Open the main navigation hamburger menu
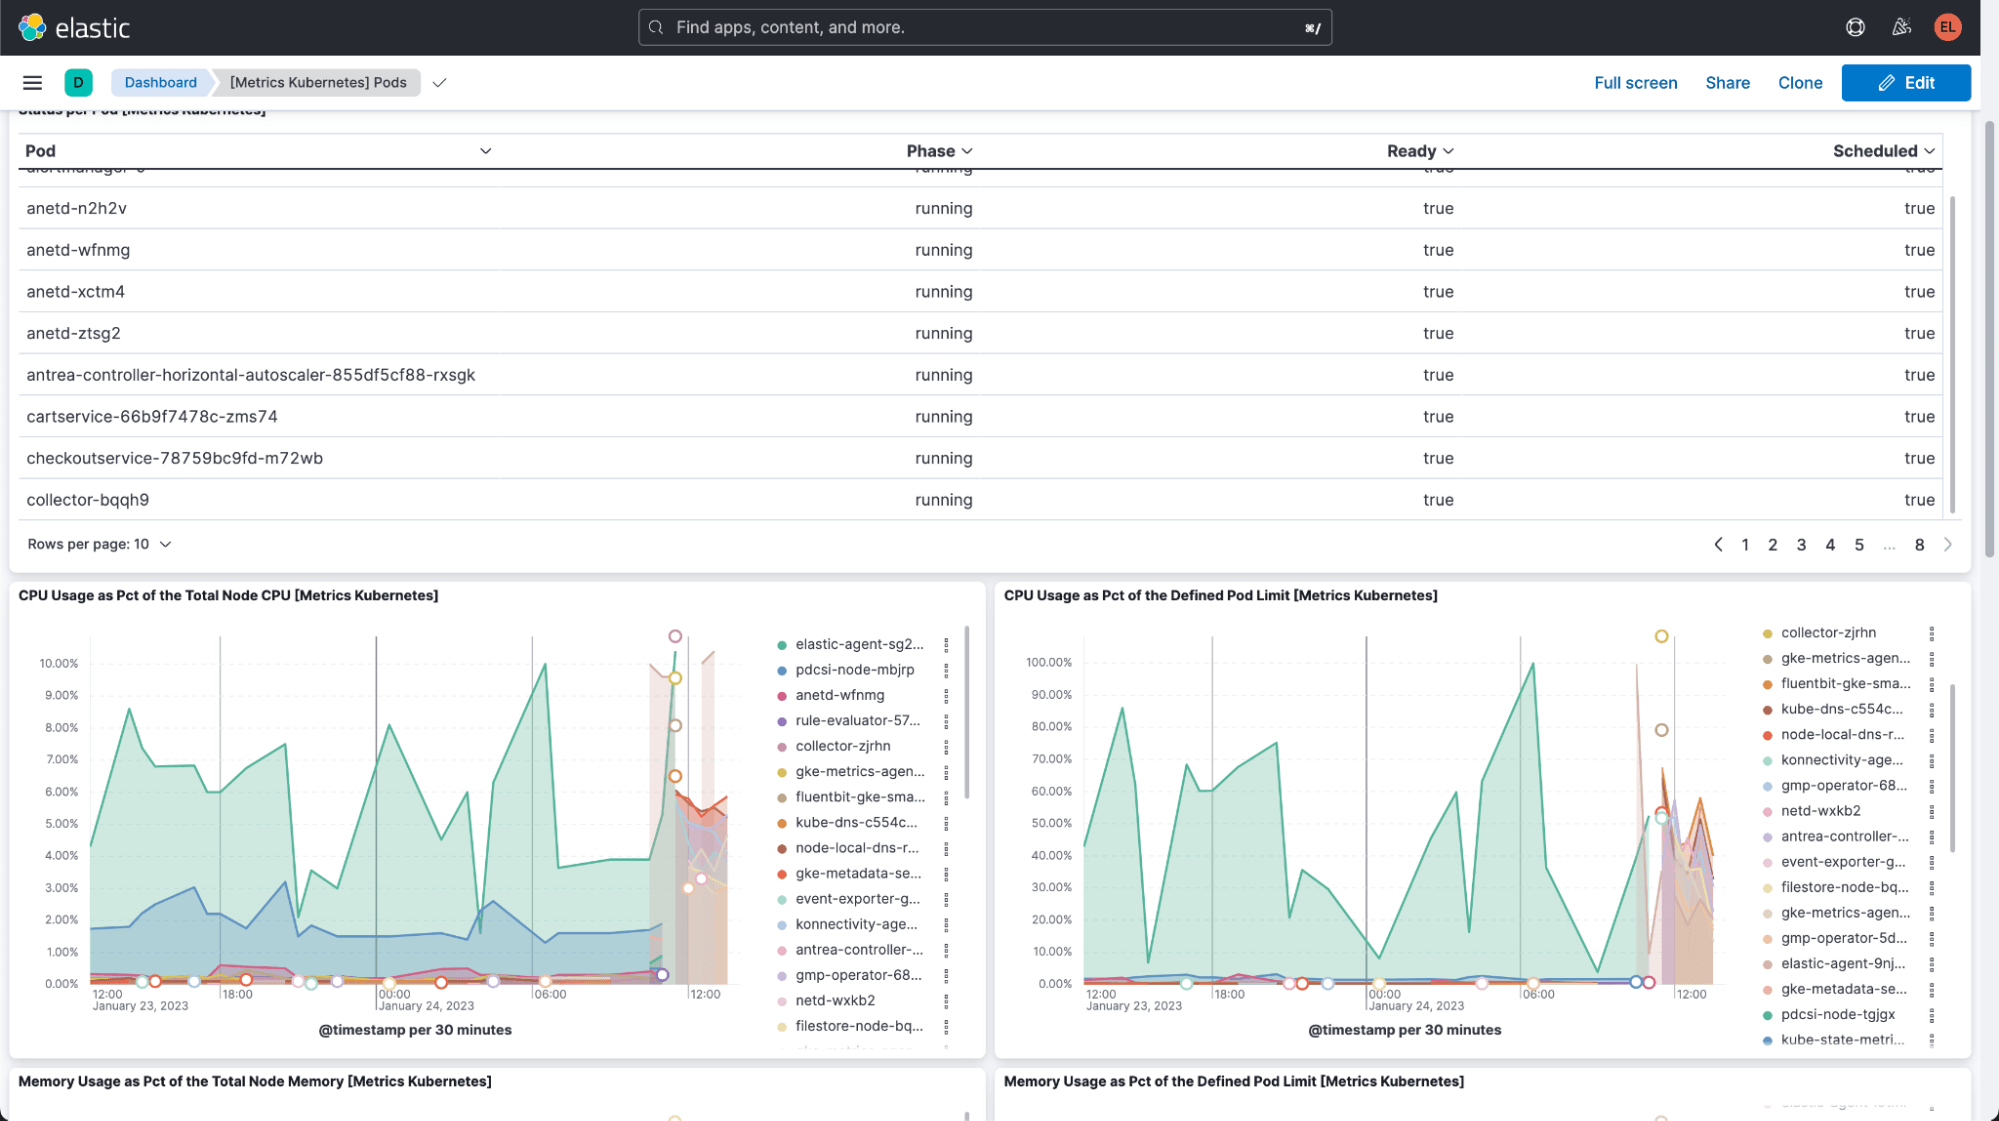The height and width of the screenshot is (1121, 1999). pyautogui.click(x=32, y=82)
